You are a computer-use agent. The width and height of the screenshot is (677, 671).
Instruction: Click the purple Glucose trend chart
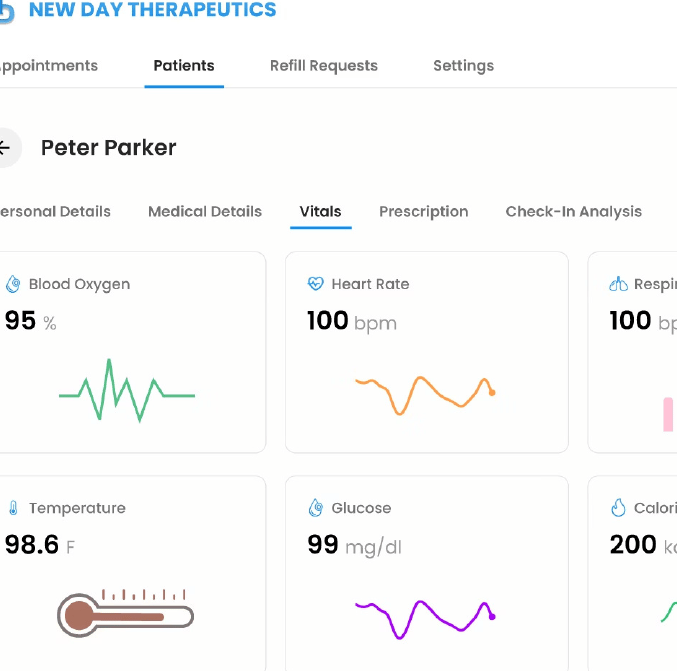click(425, 619)
